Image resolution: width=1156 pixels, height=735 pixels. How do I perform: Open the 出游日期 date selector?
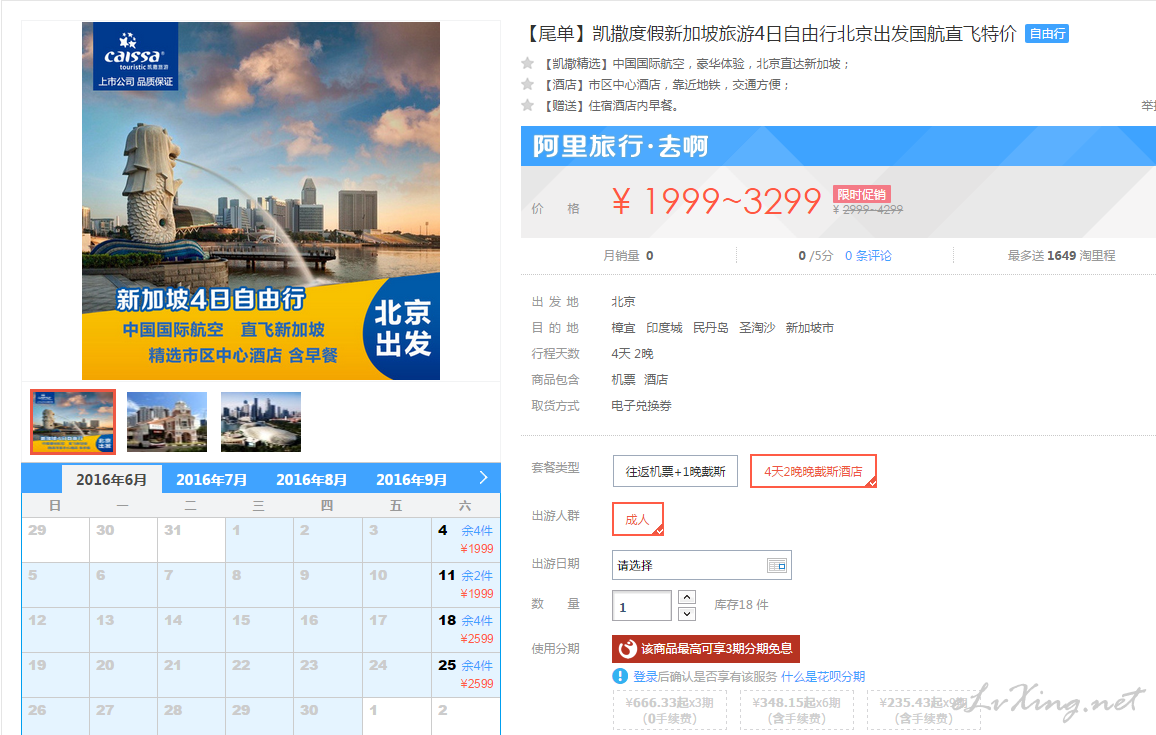[x=702, y=565]
